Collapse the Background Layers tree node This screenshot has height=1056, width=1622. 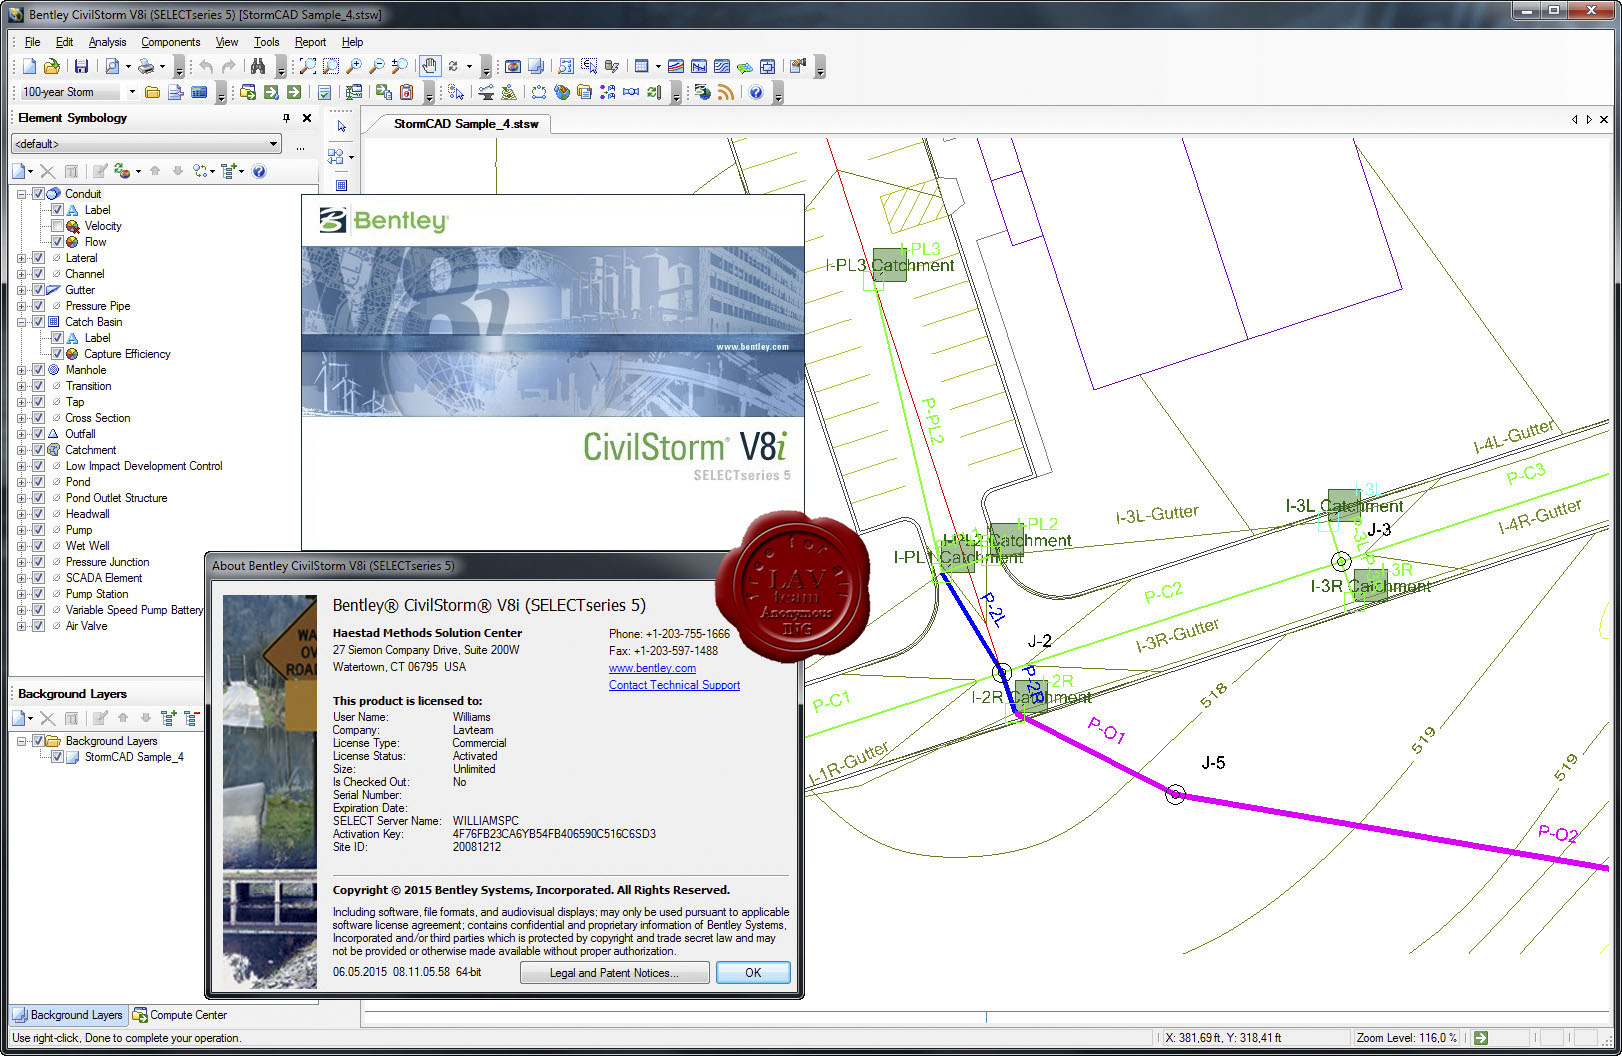22,741
